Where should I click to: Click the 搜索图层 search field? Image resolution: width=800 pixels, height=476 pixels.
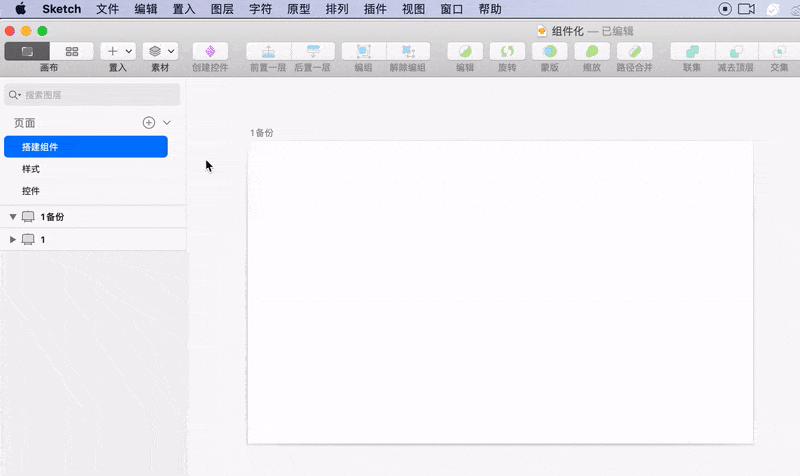tap(95, 95)
